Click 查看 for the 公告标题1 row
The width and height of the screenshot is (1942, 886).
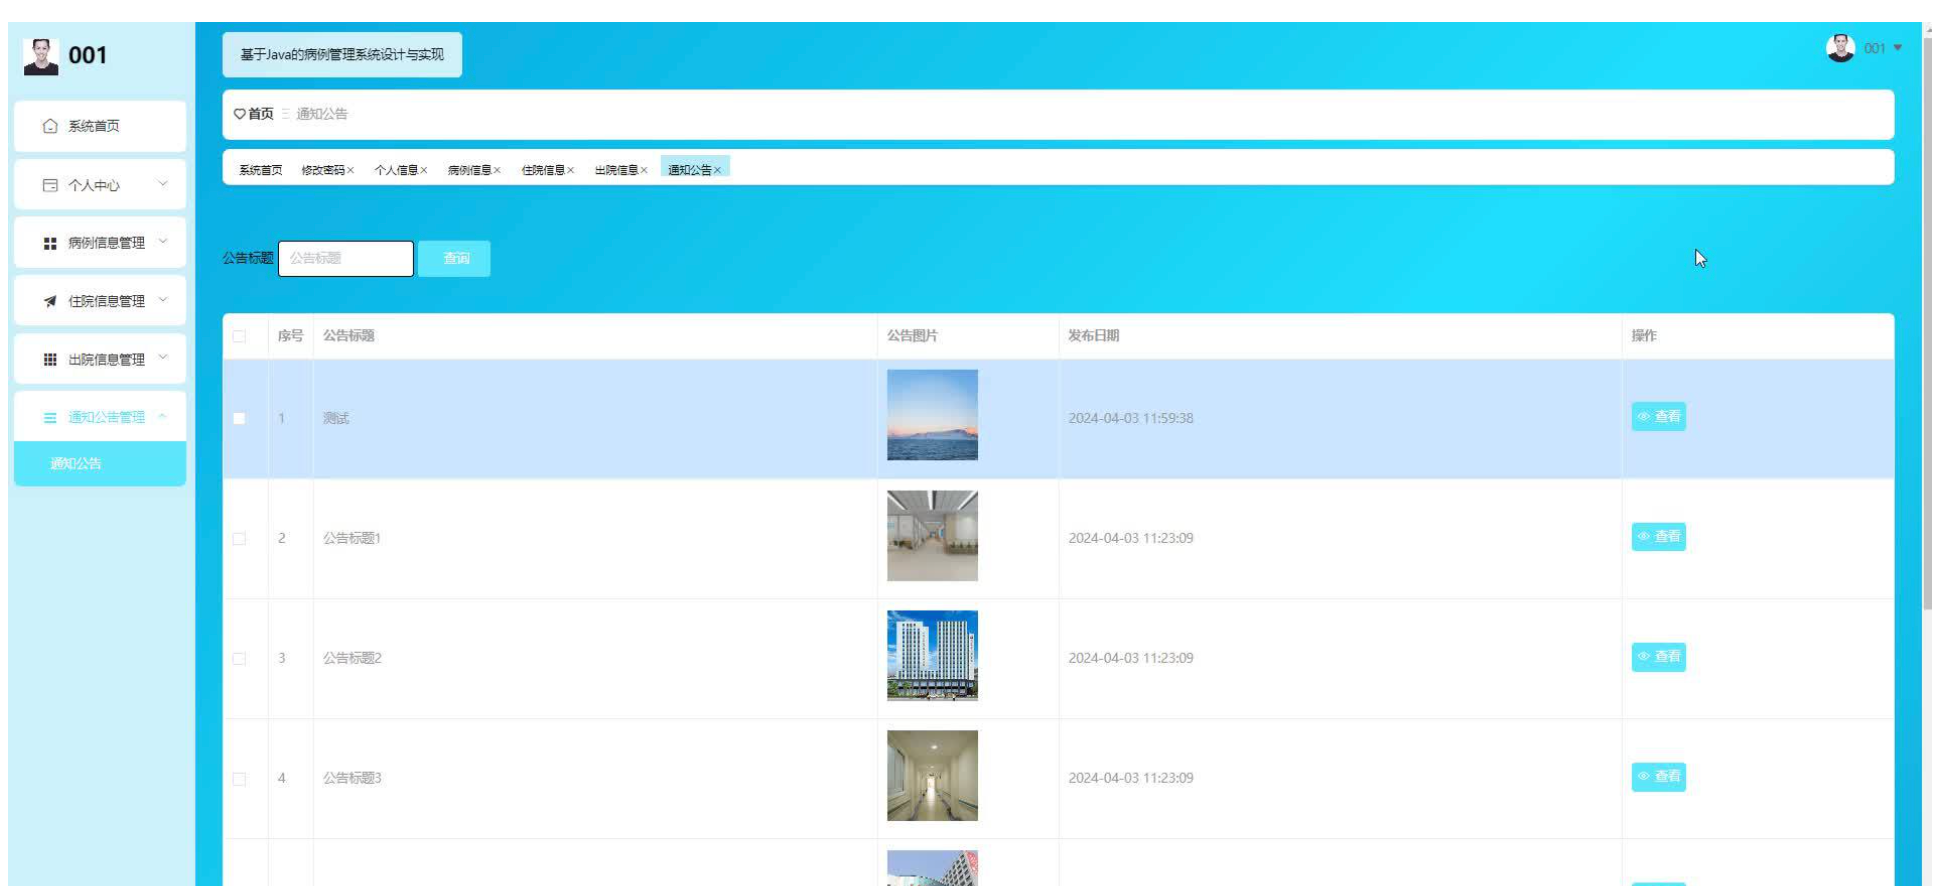click(1658, 536)
